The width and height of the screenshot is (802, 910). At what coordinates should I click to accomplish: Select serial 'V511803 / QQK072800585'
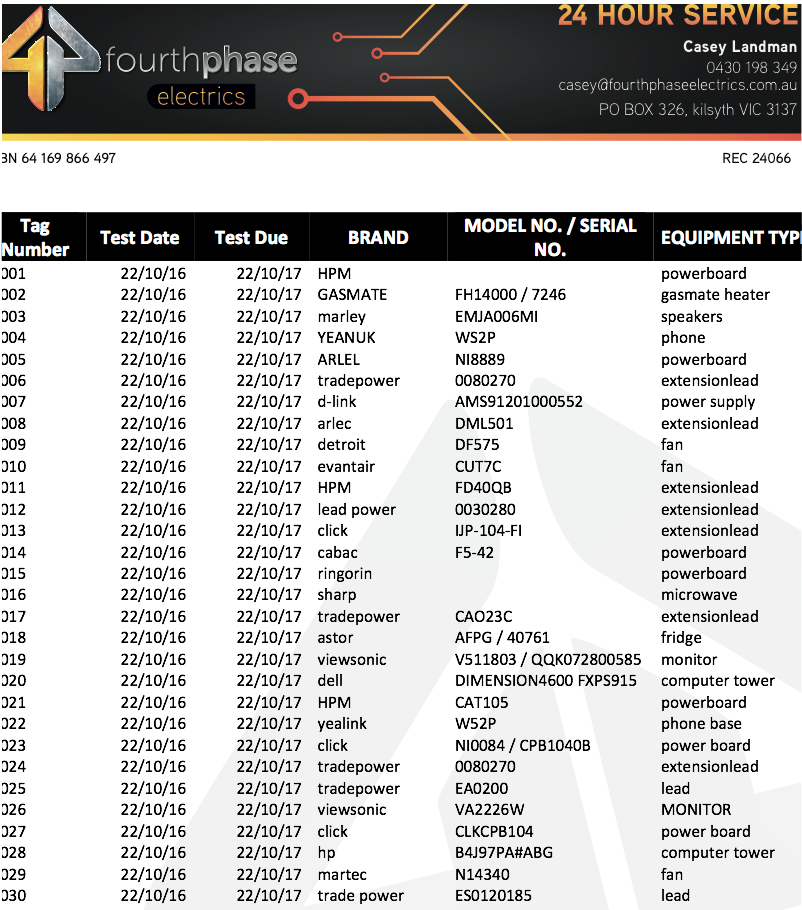coord(548,659)
